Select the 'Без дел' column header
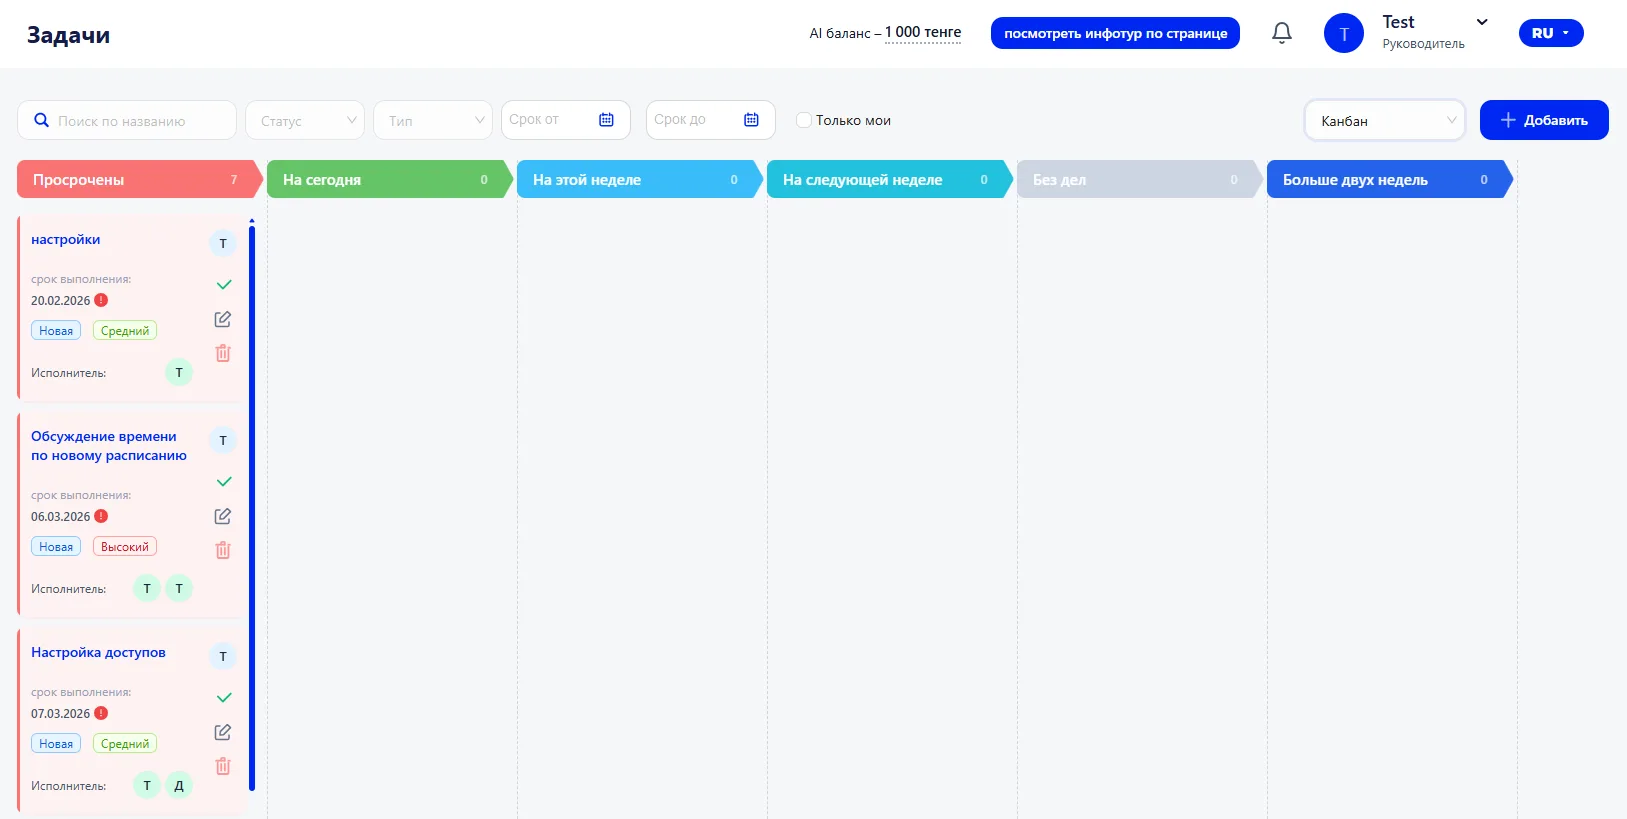 coord(1139,179)
